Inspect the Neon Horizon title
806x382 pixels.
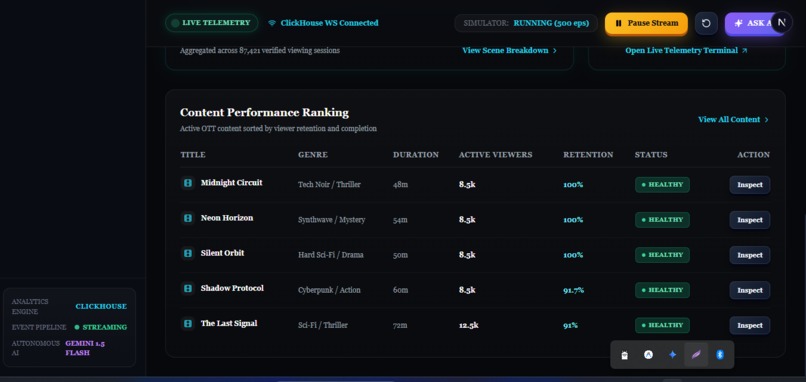749,220
